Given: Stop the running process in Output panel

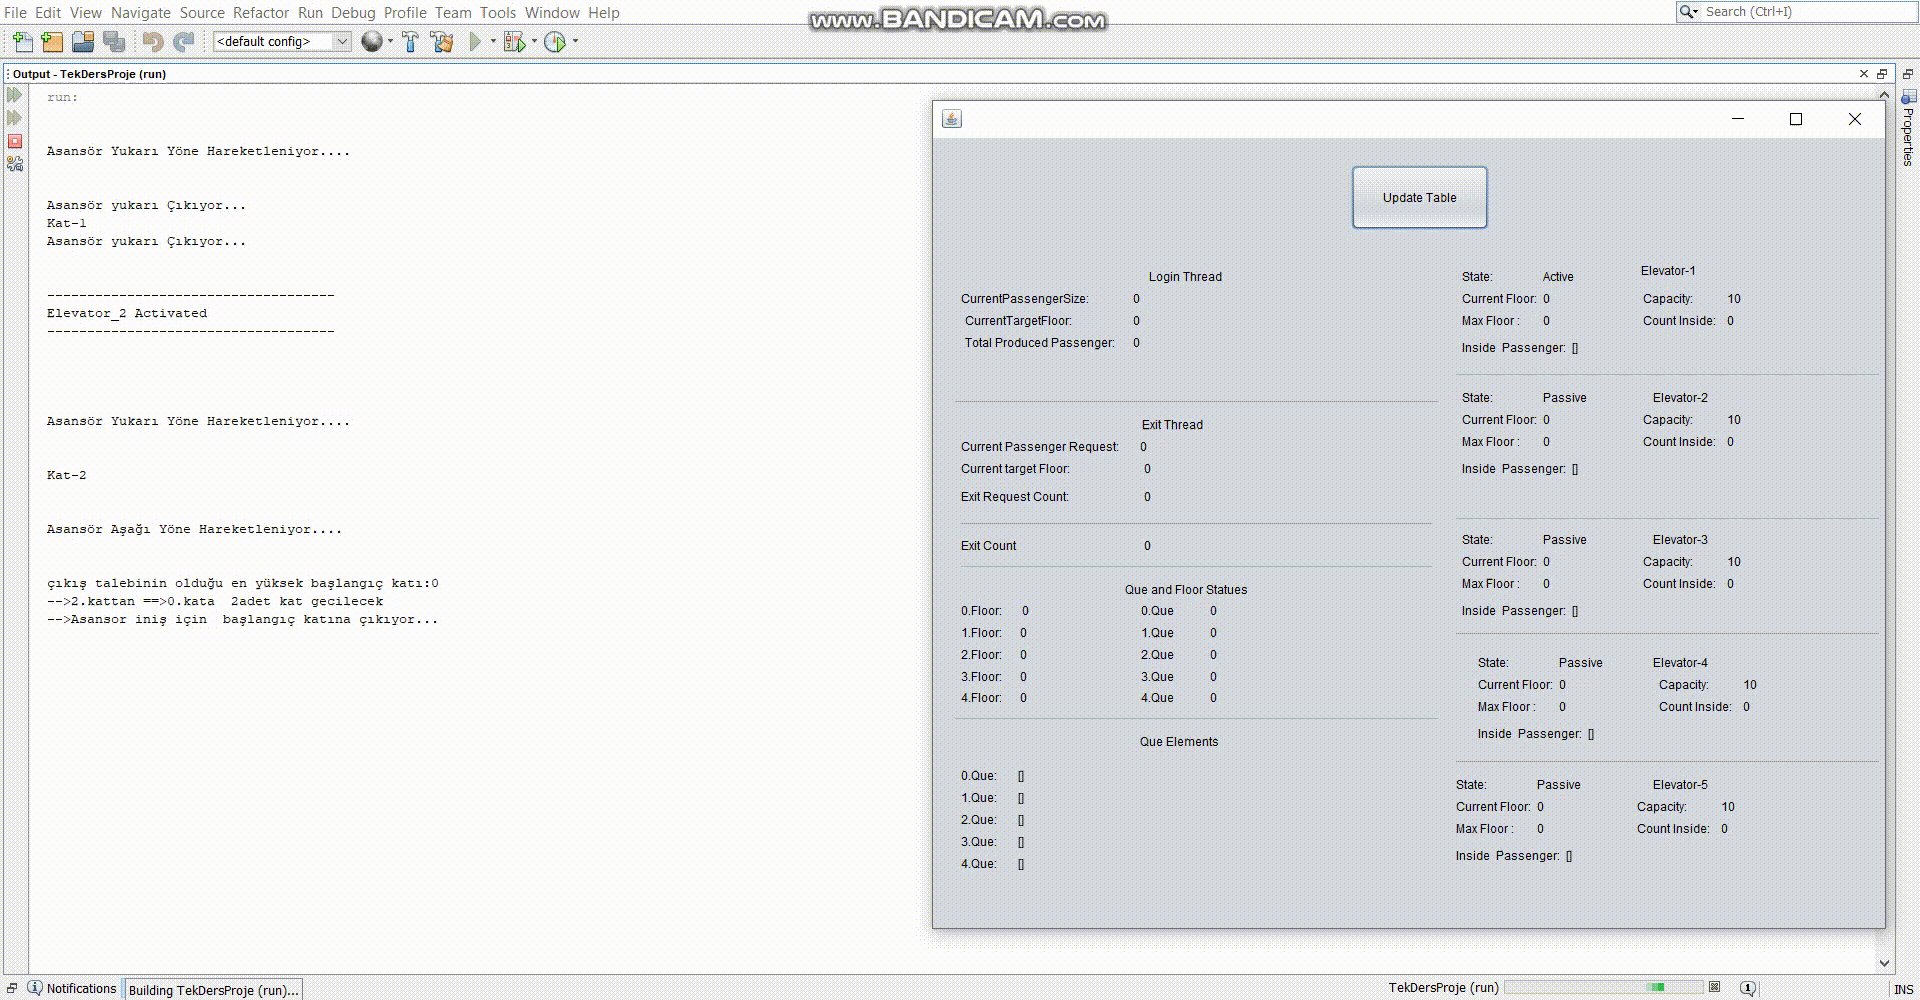Looking at the screenshot, I should pyautogui.click(x=15, y=141).
